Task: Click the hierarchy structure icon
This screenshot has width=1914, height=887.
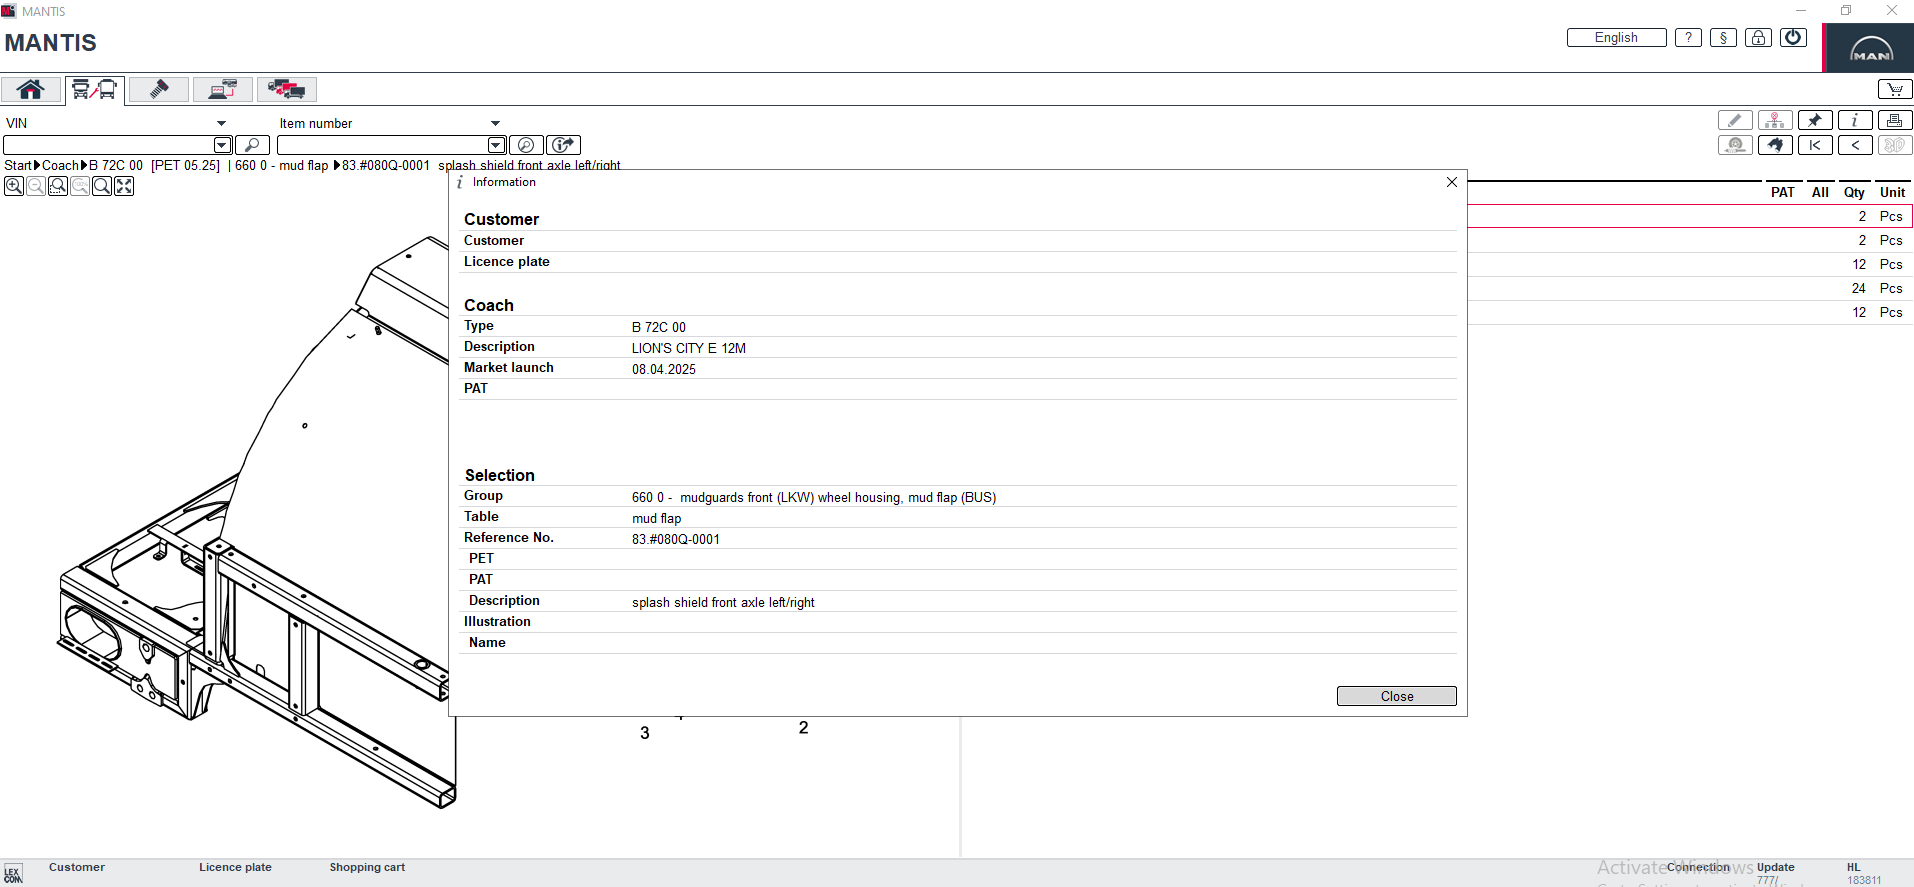Action: click(x=1775, y=120)
